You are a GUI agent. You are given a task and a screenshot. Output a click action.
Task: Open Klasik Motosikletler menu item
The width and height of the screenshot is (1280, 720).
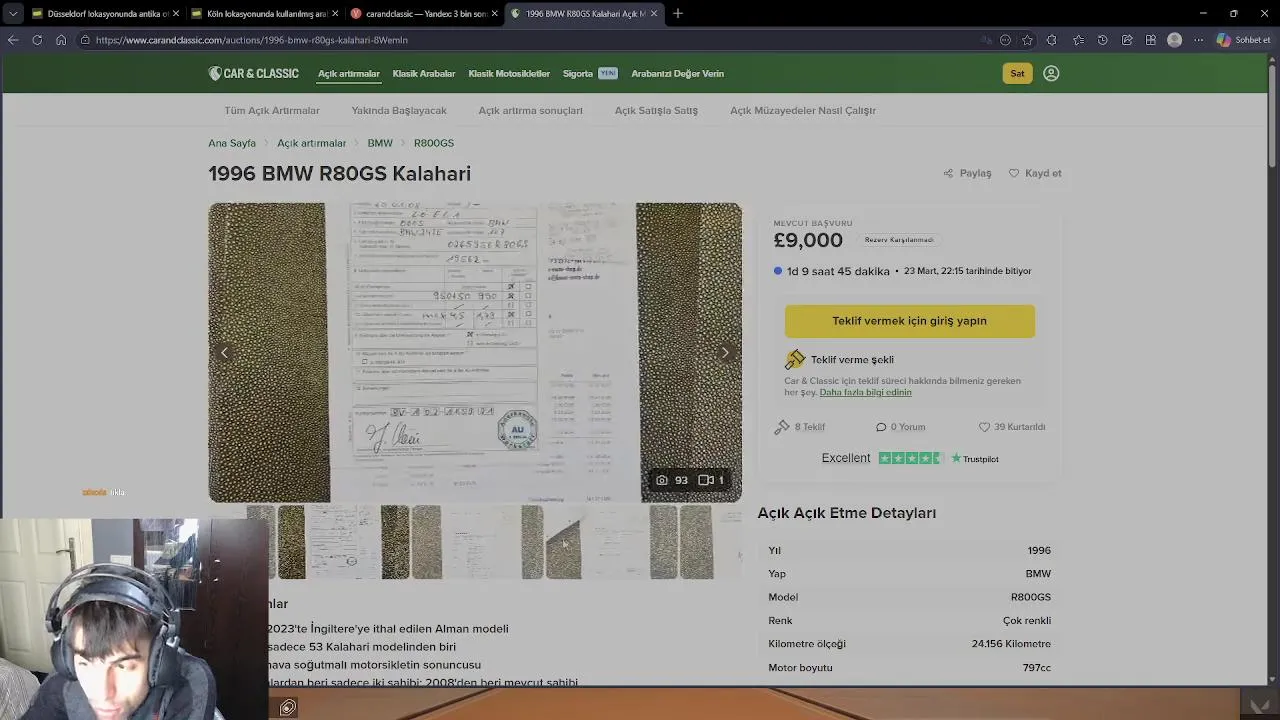[x=509, y=74]
